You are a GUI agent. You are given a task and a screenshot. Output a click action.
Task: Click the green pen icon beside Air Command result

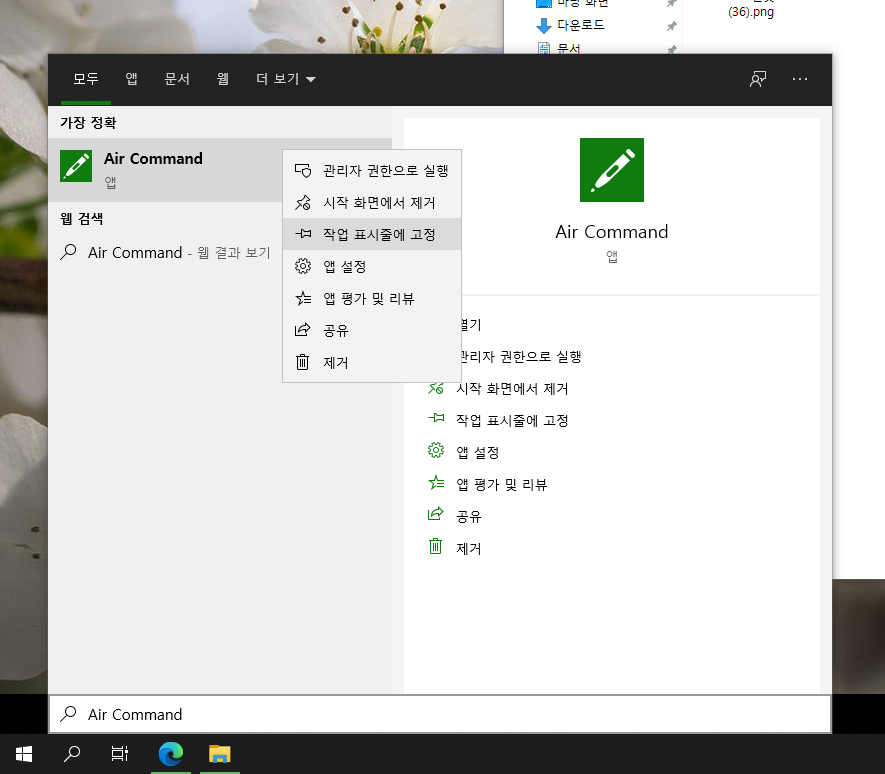76,166
